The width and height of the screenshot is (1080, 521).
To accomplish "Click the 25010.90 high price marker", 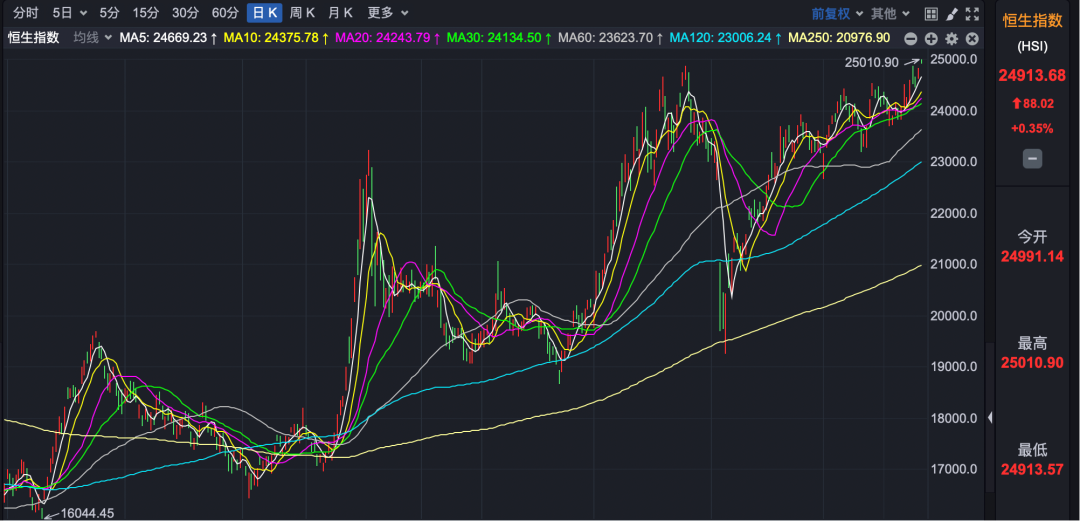I will click(x=871, y=63).
